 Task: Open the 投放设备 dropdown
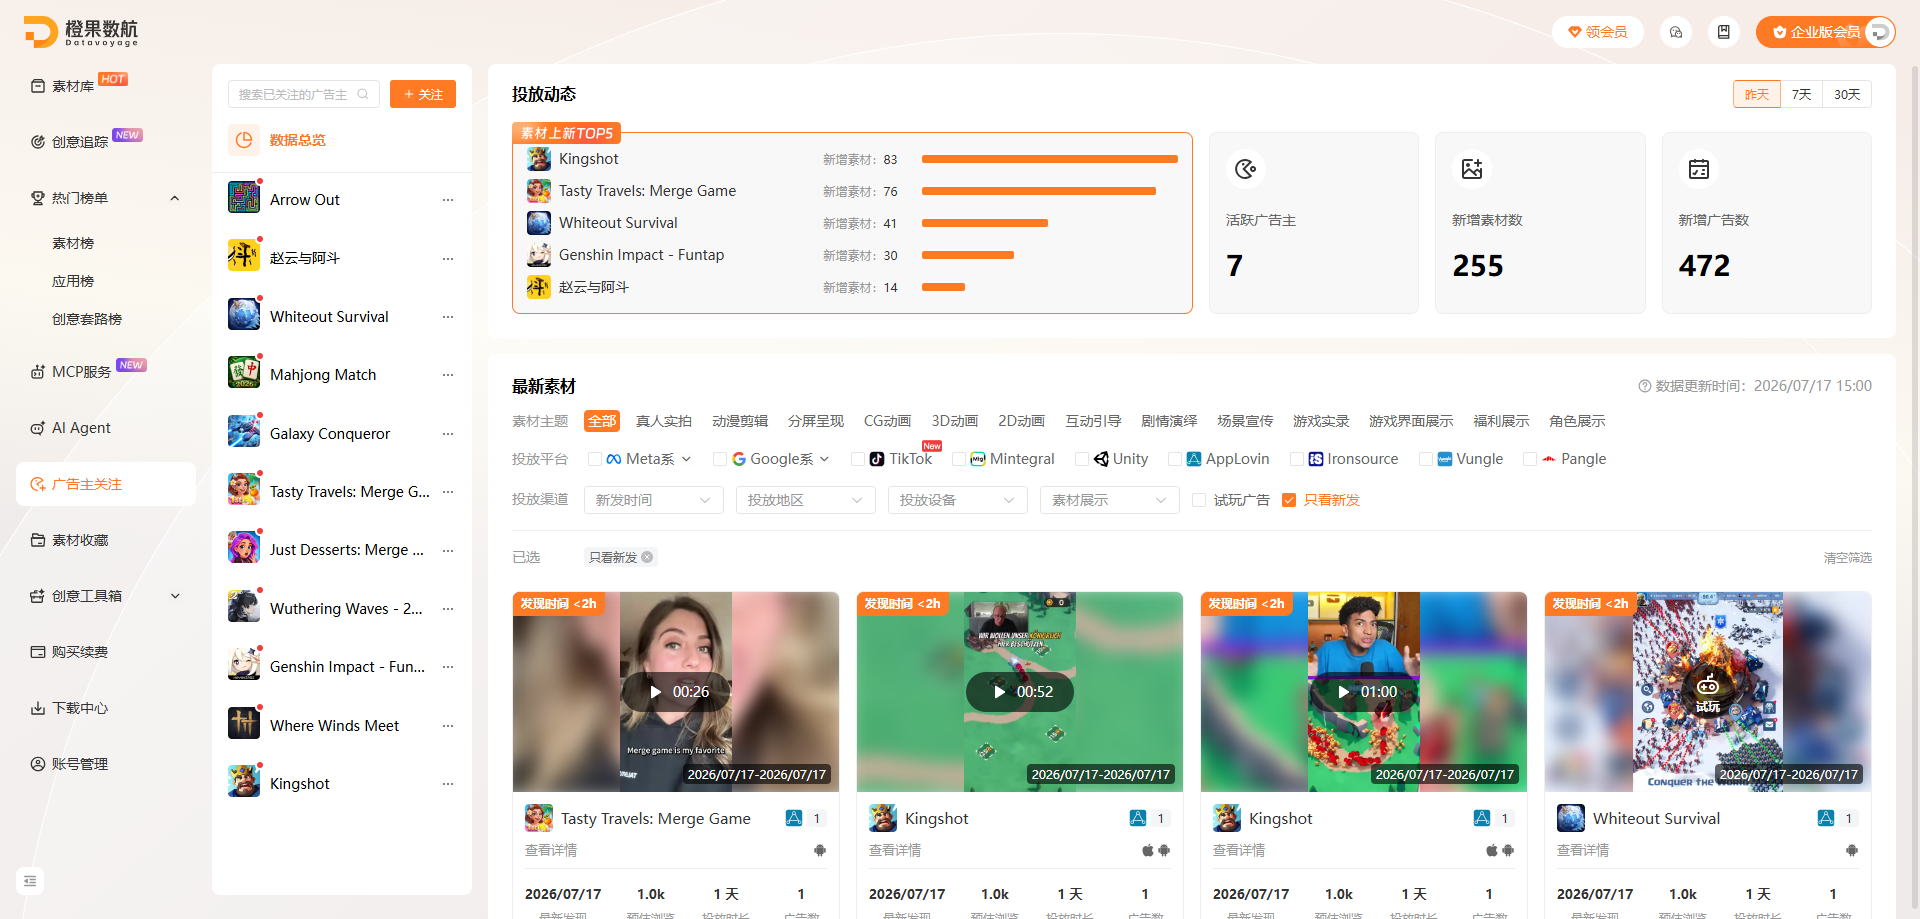tap(958, 500)
